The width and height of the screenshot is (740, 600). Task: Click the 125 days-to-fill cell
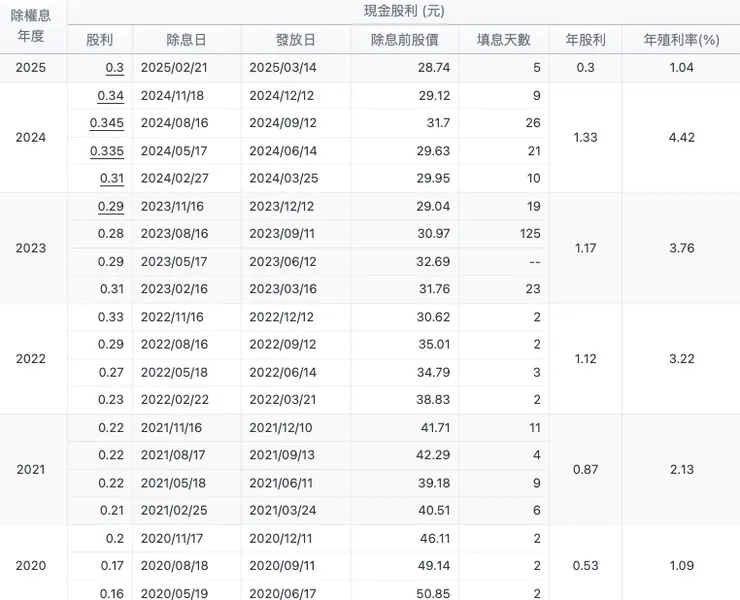(x=529, y=233)
